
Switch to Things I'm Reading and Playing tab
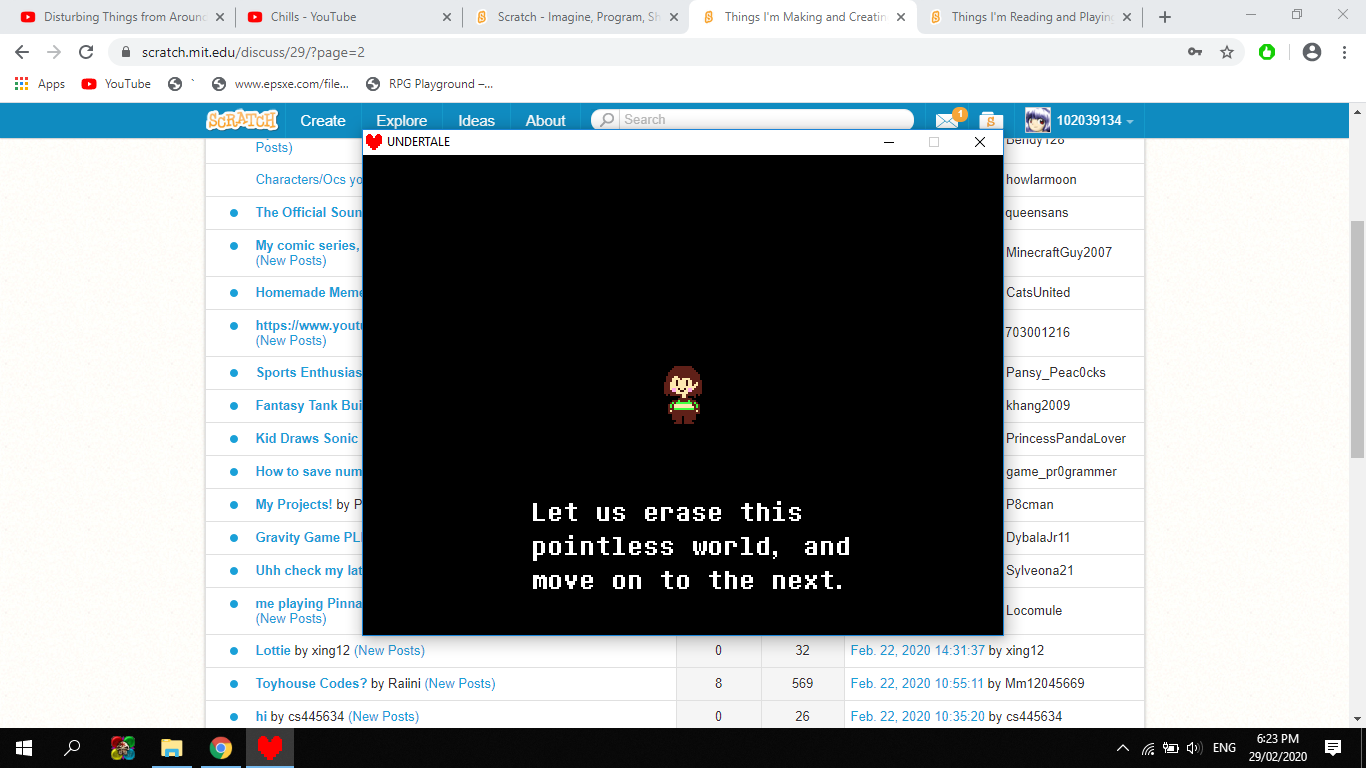point(1032,17)
